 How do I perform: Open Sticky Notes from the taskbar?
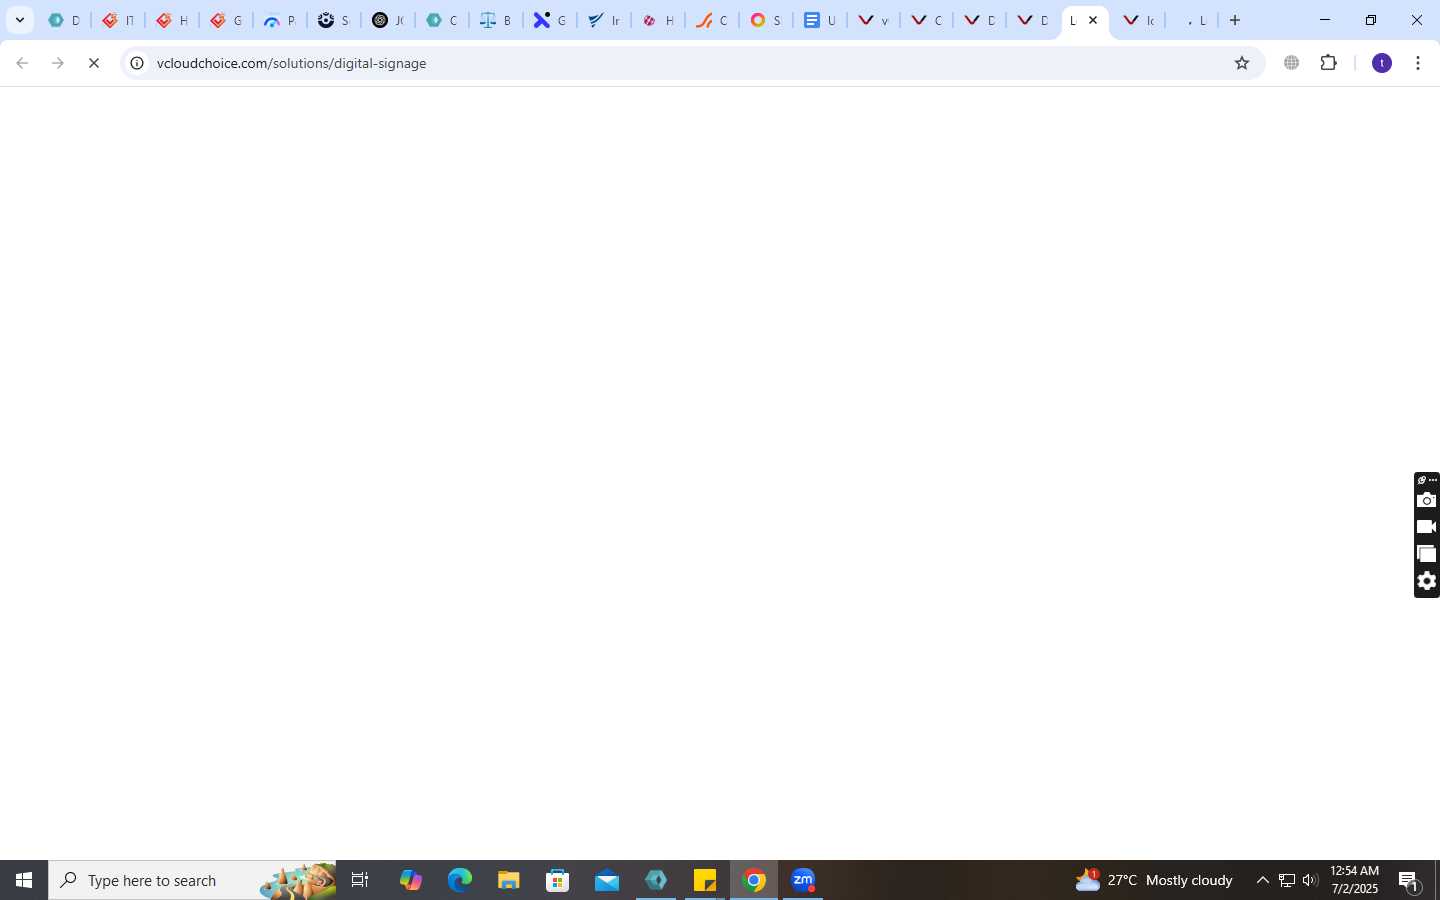coord(705,880)
